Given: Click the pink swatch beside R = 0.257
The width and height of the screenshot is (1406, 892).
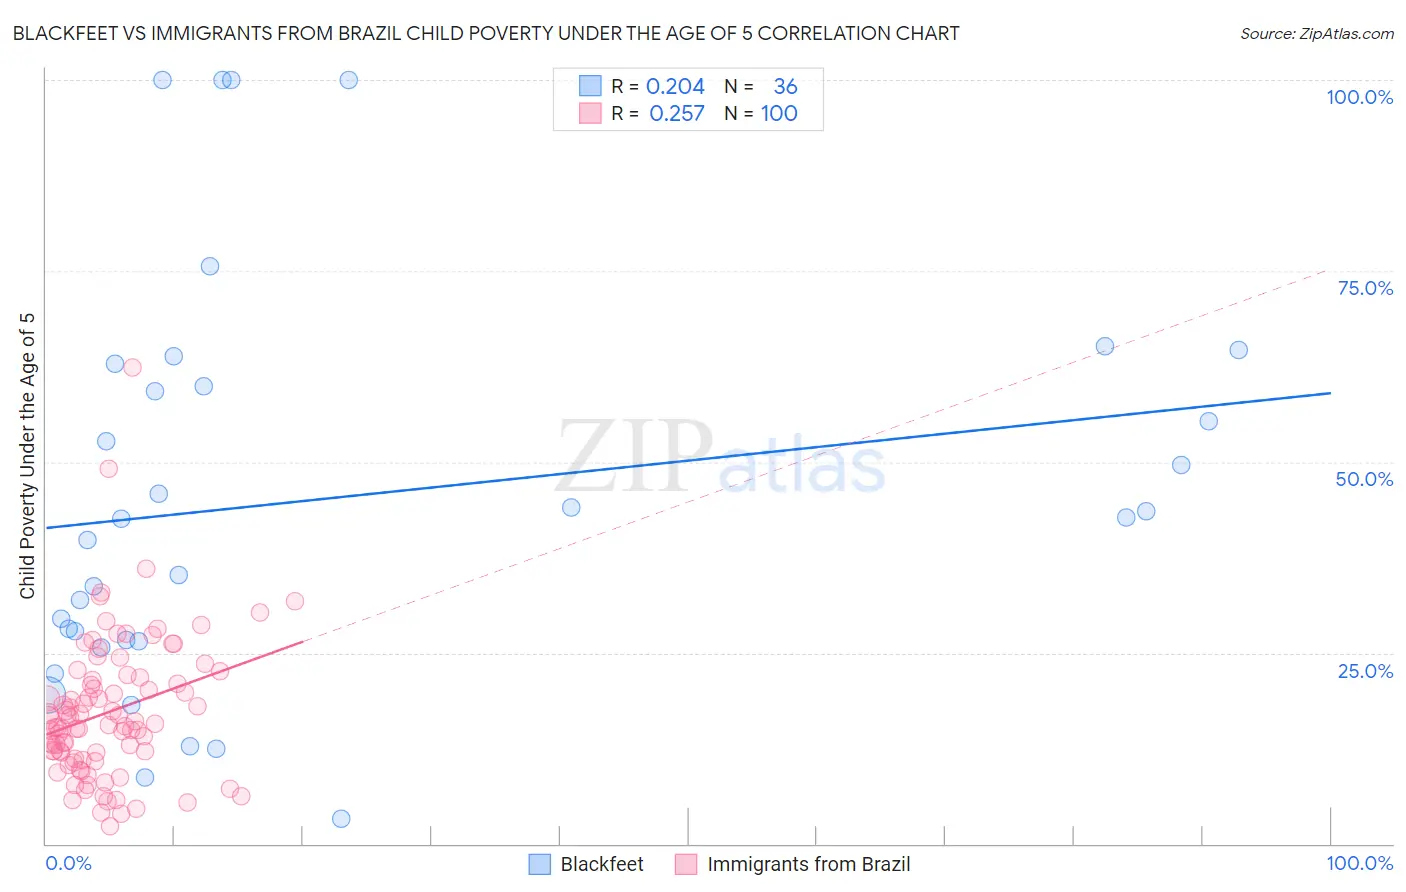Looking at the screenshot, I should click(591, 113).
